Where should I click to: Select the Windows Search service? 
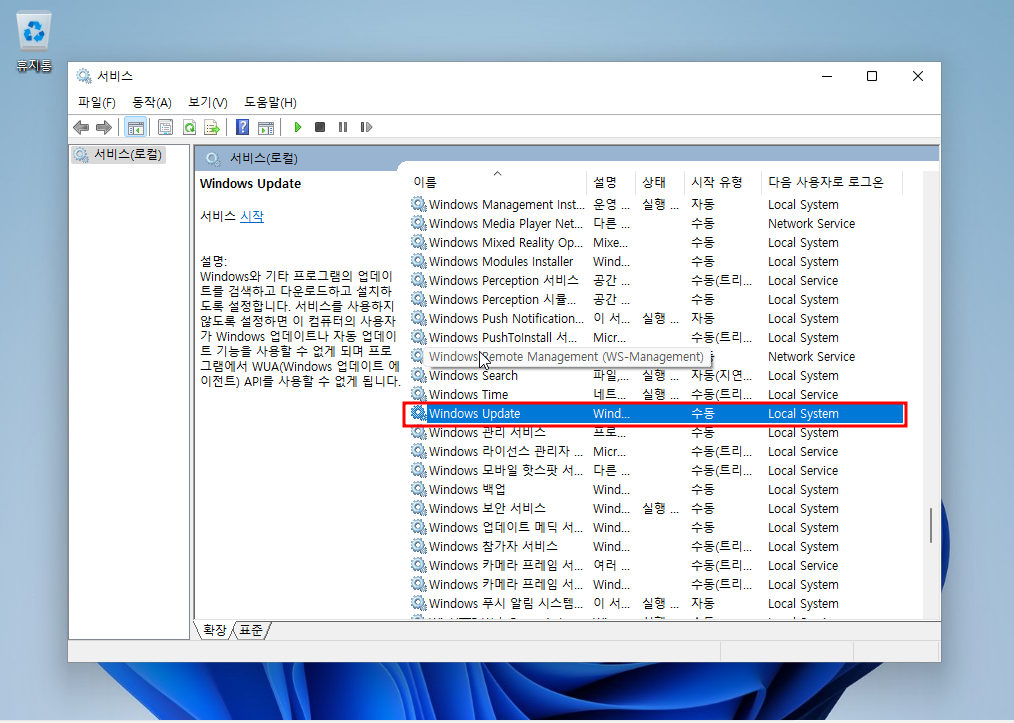[x=656, y=375]
